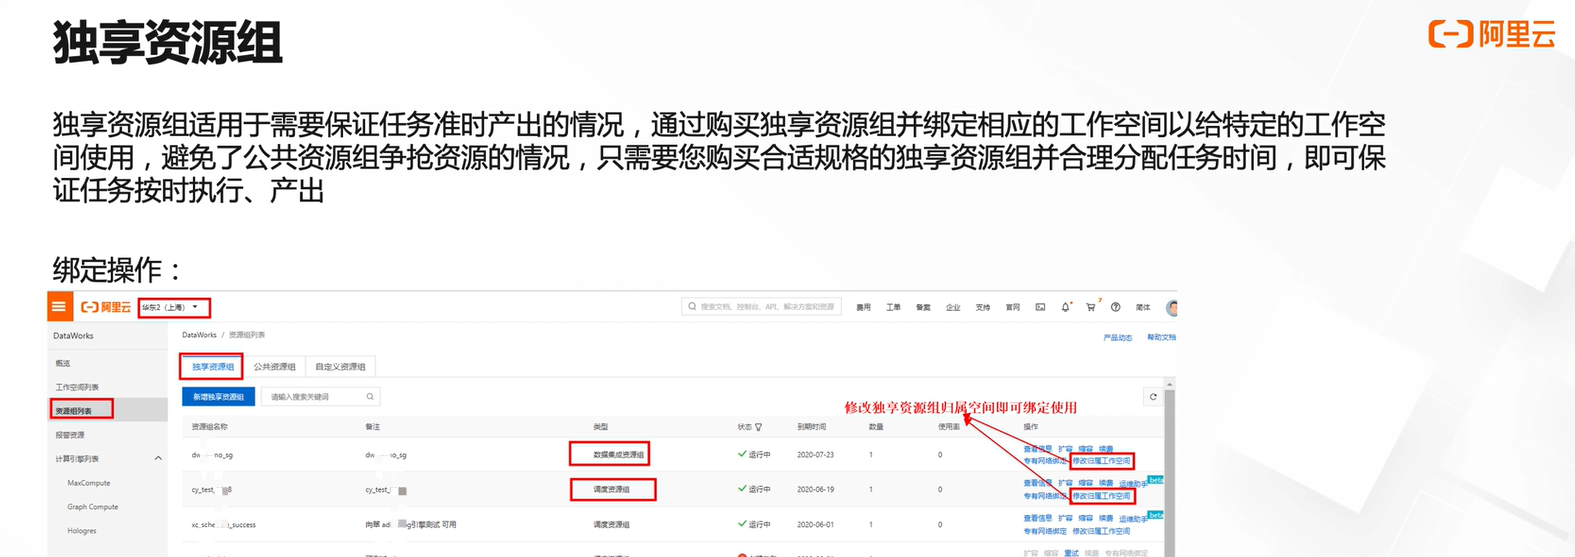Click 扩容 in the 2020-07-23 row
This screenshot has width=1575, height=557.
tap(1065, 449)
